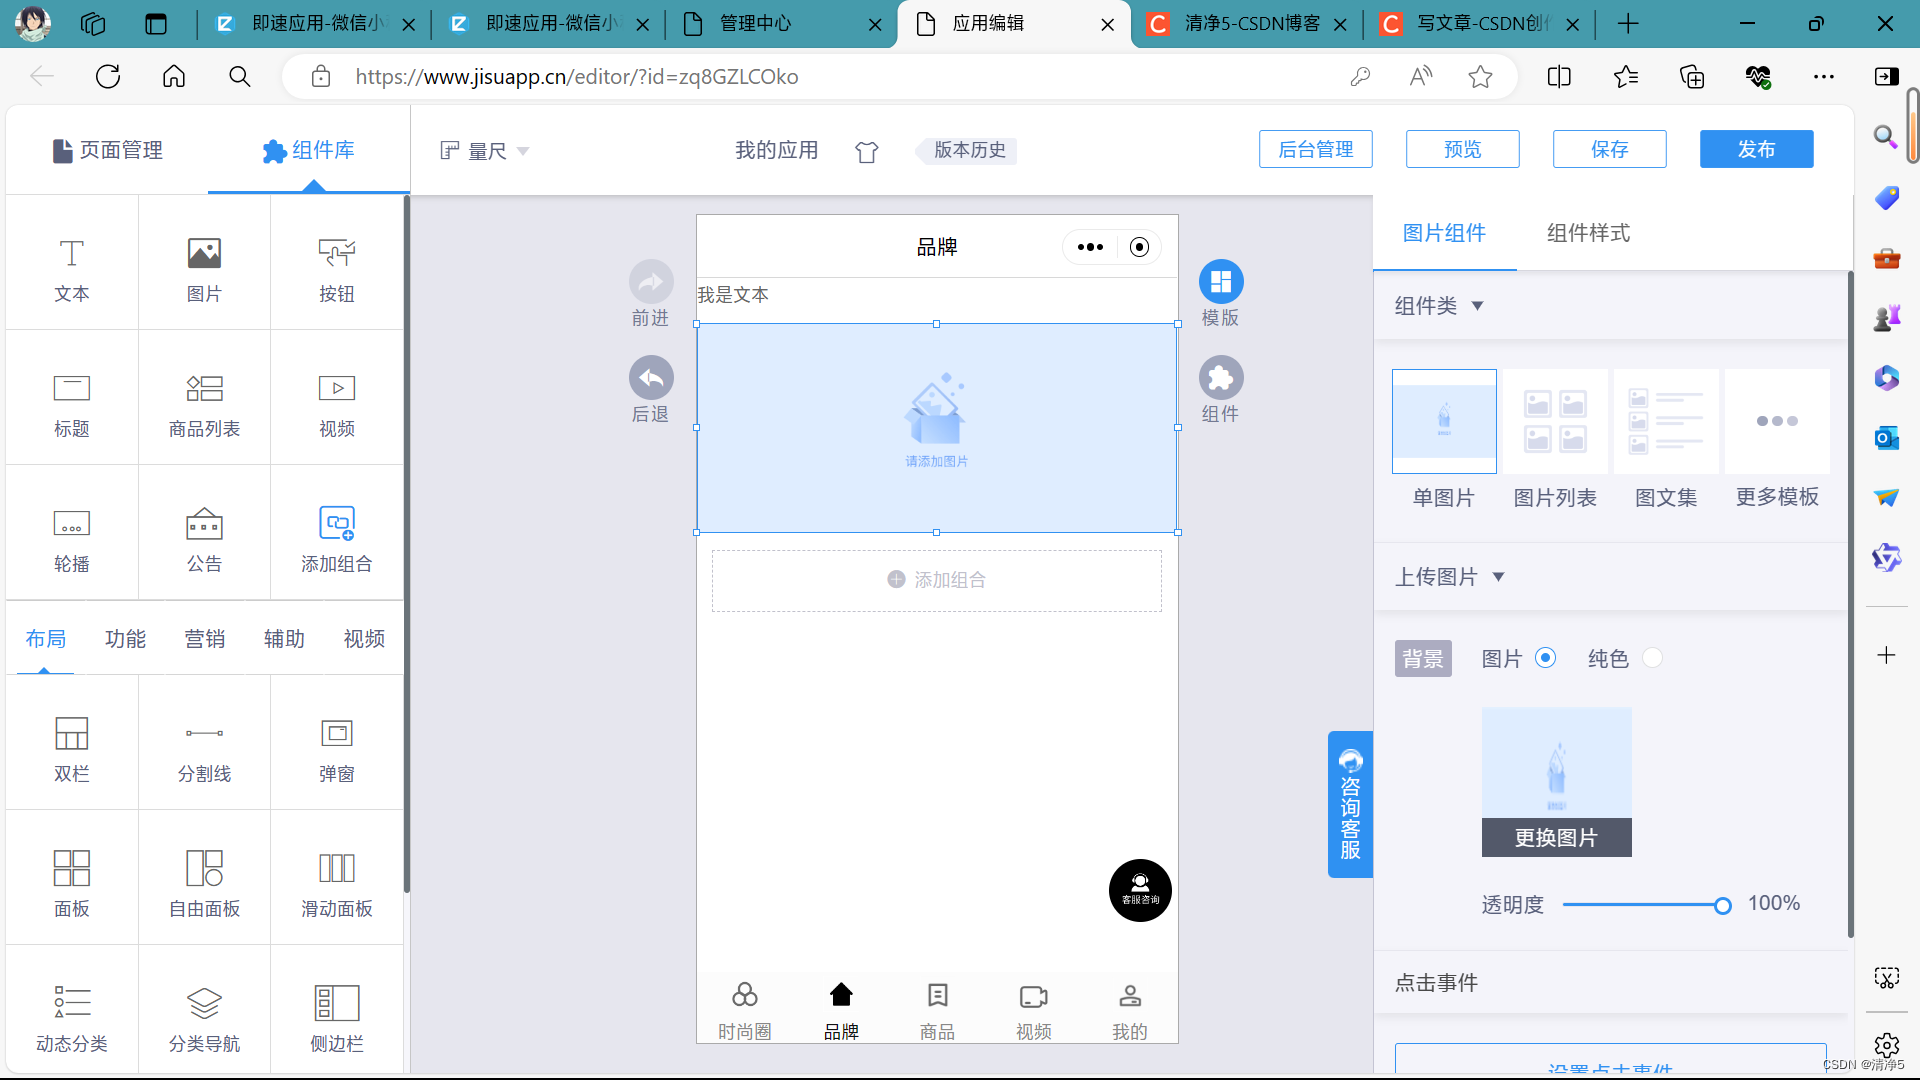The width and height of the screenshot is (1920, 1080).
Task: Click the 更换图片 change image button
Action: pos(1556,838)
